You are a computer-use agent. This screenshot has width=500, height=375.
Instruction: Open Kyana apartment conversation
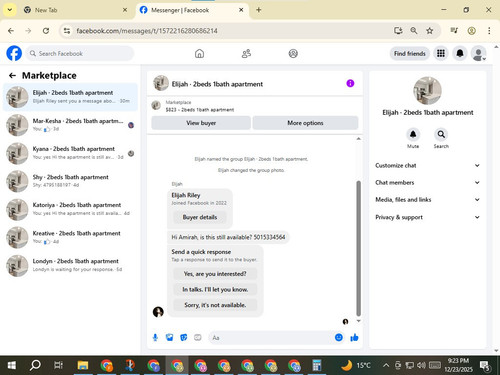[x=70, y=153]
